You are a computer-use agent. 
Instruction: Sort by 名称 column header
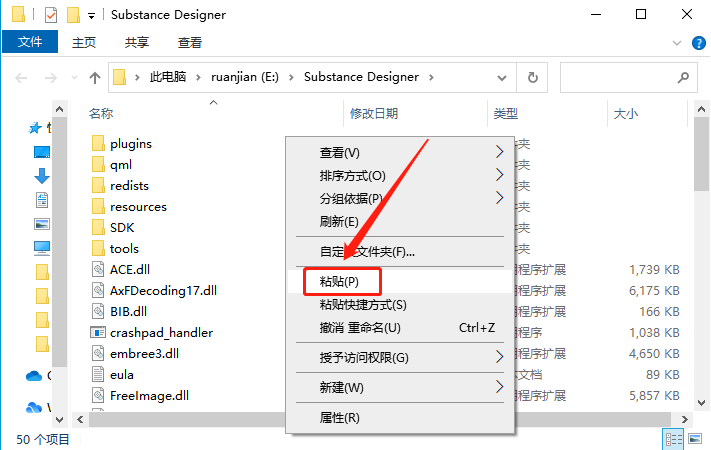tap(101, 113)
